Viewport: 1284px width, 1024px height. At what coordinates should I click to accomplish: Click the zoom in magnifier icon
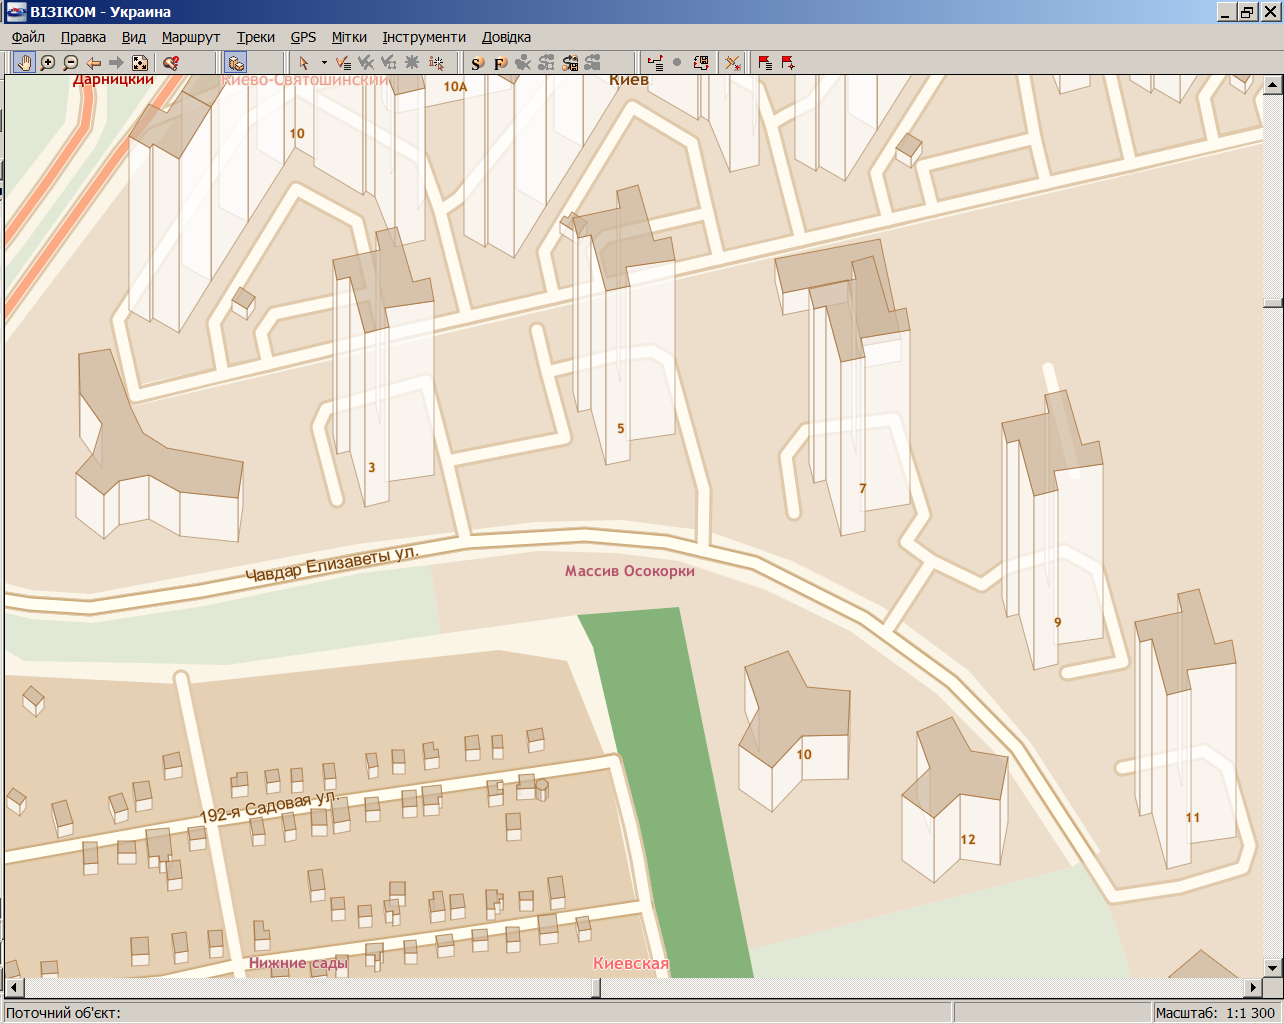click(x=47, y=63)
